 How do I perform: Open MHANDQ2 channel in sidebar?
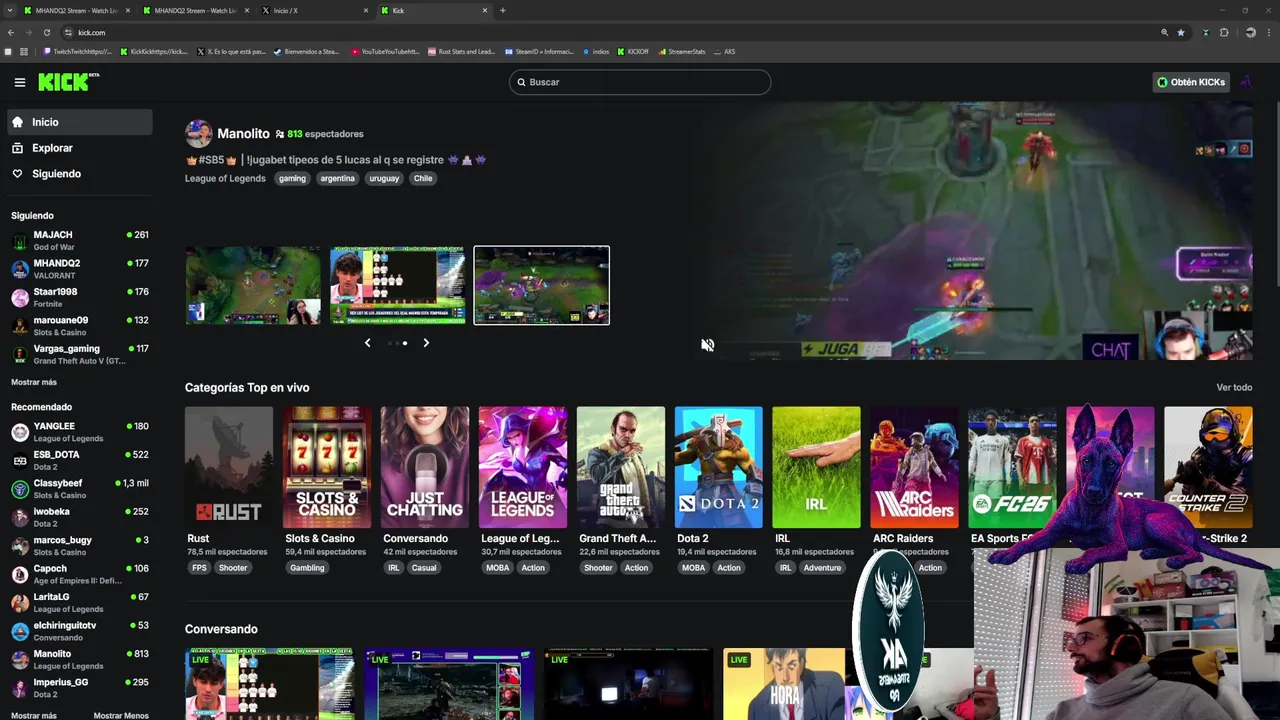tap(80, 269)
